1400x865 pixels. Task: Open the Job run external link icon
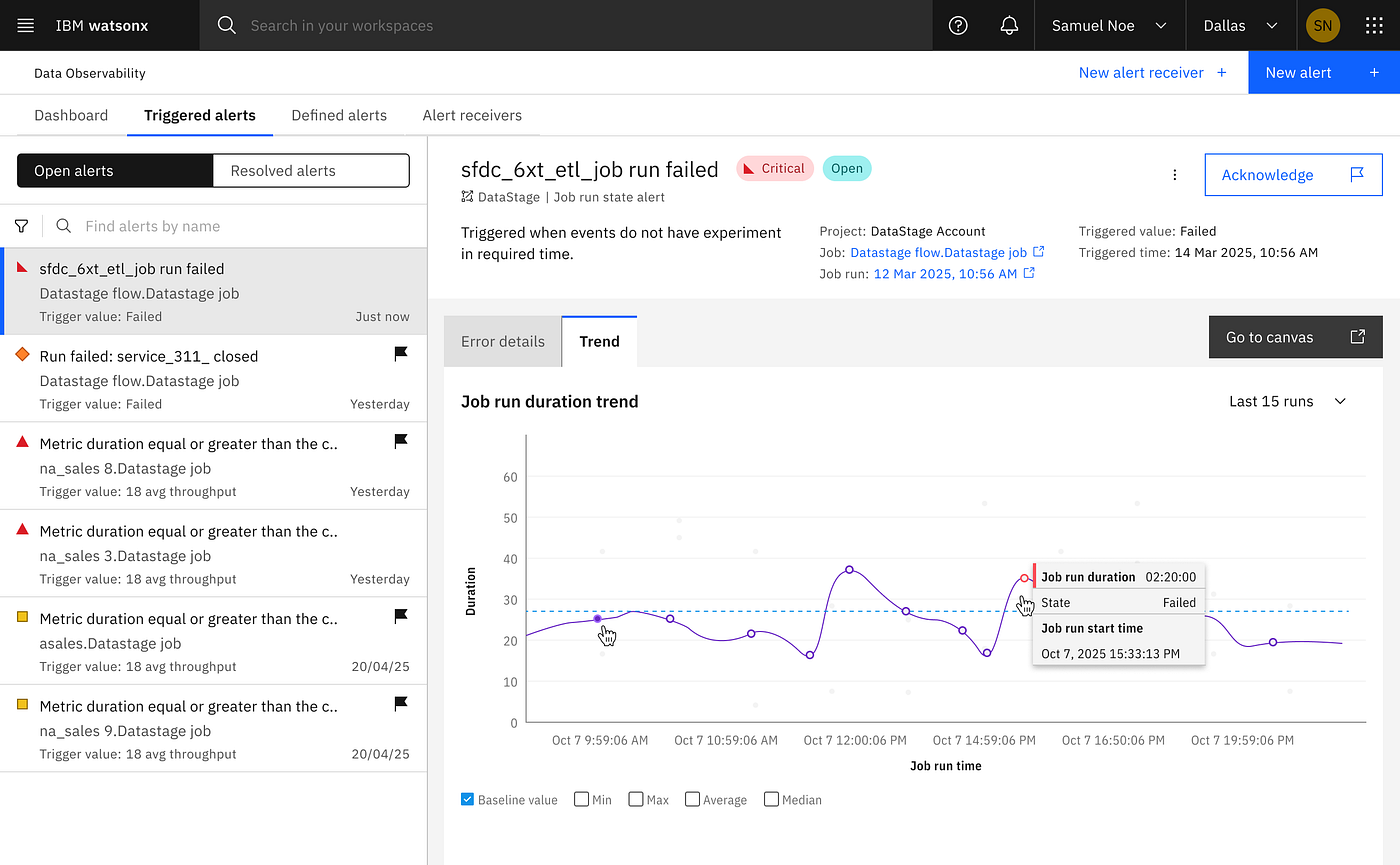pos(1029,273)
